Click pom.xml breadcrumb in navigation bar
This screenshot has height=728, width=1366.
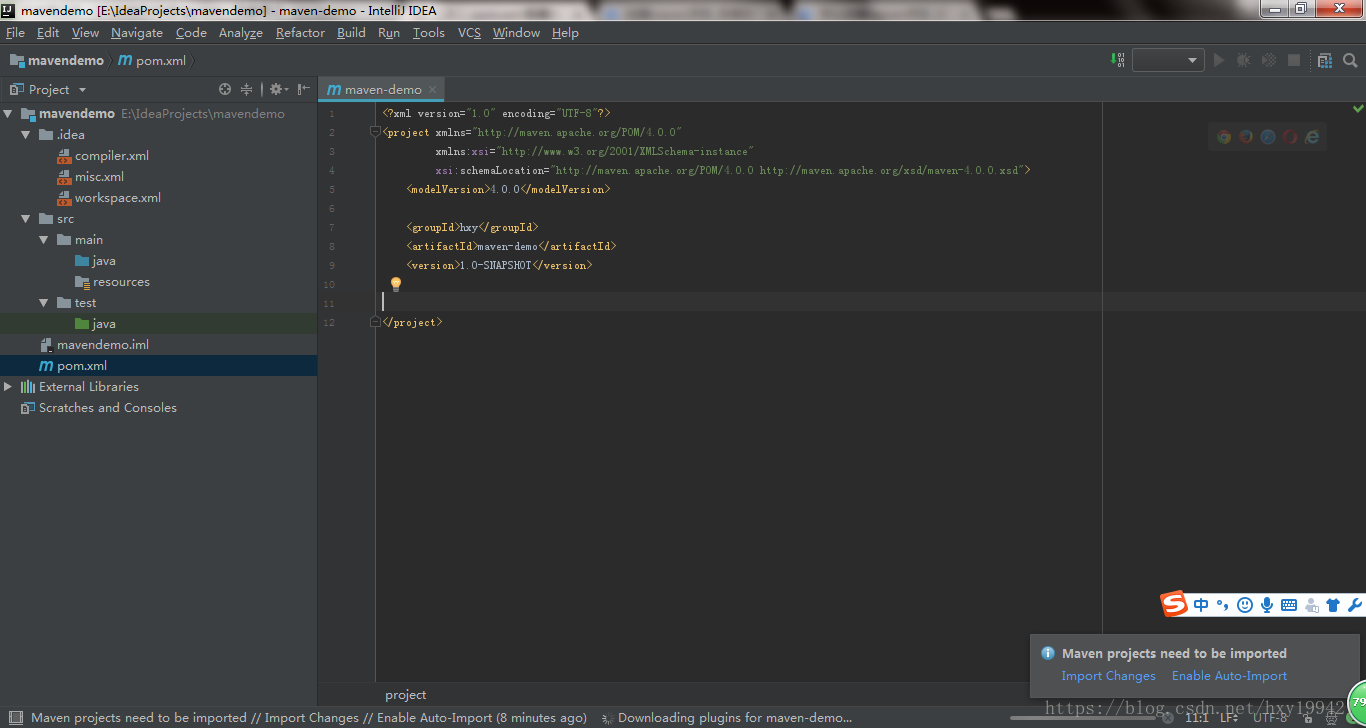pyautogui.click(x=152, y=60)
